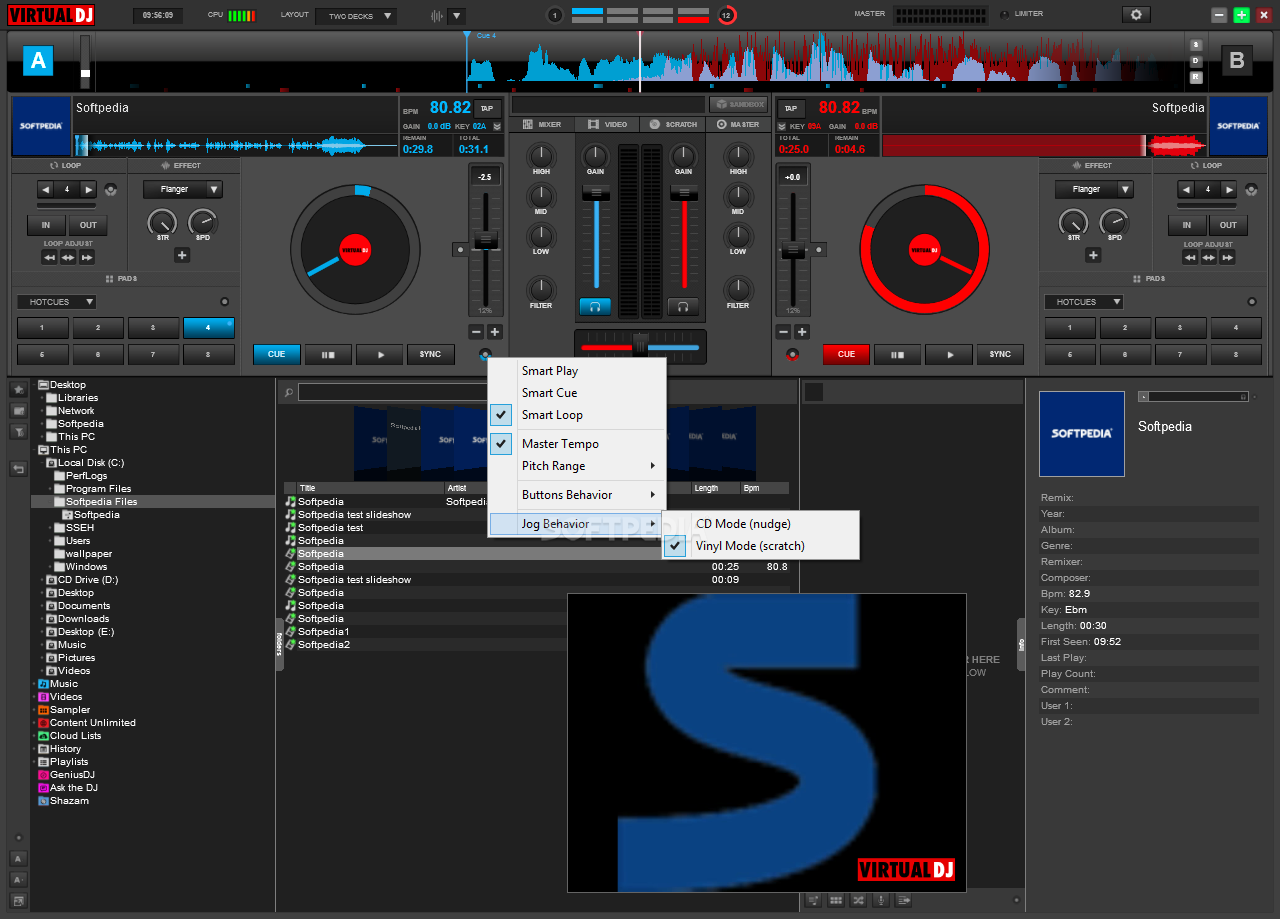Uncheck Master Tempo in the context menu
The image size is (1280, 919).
click(577, 444)
